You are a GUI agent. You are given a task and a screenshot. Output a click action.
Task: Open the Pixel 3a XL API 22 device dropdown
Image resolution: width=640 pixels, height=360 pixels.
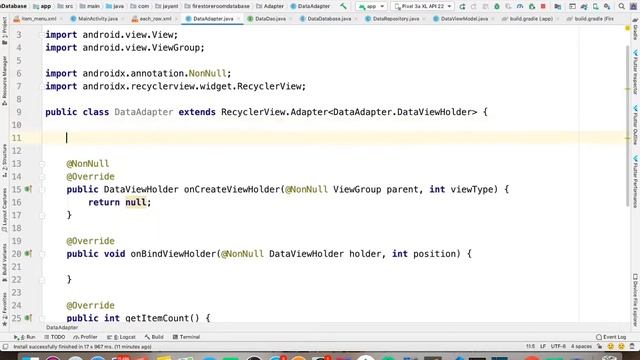[423, 7]
